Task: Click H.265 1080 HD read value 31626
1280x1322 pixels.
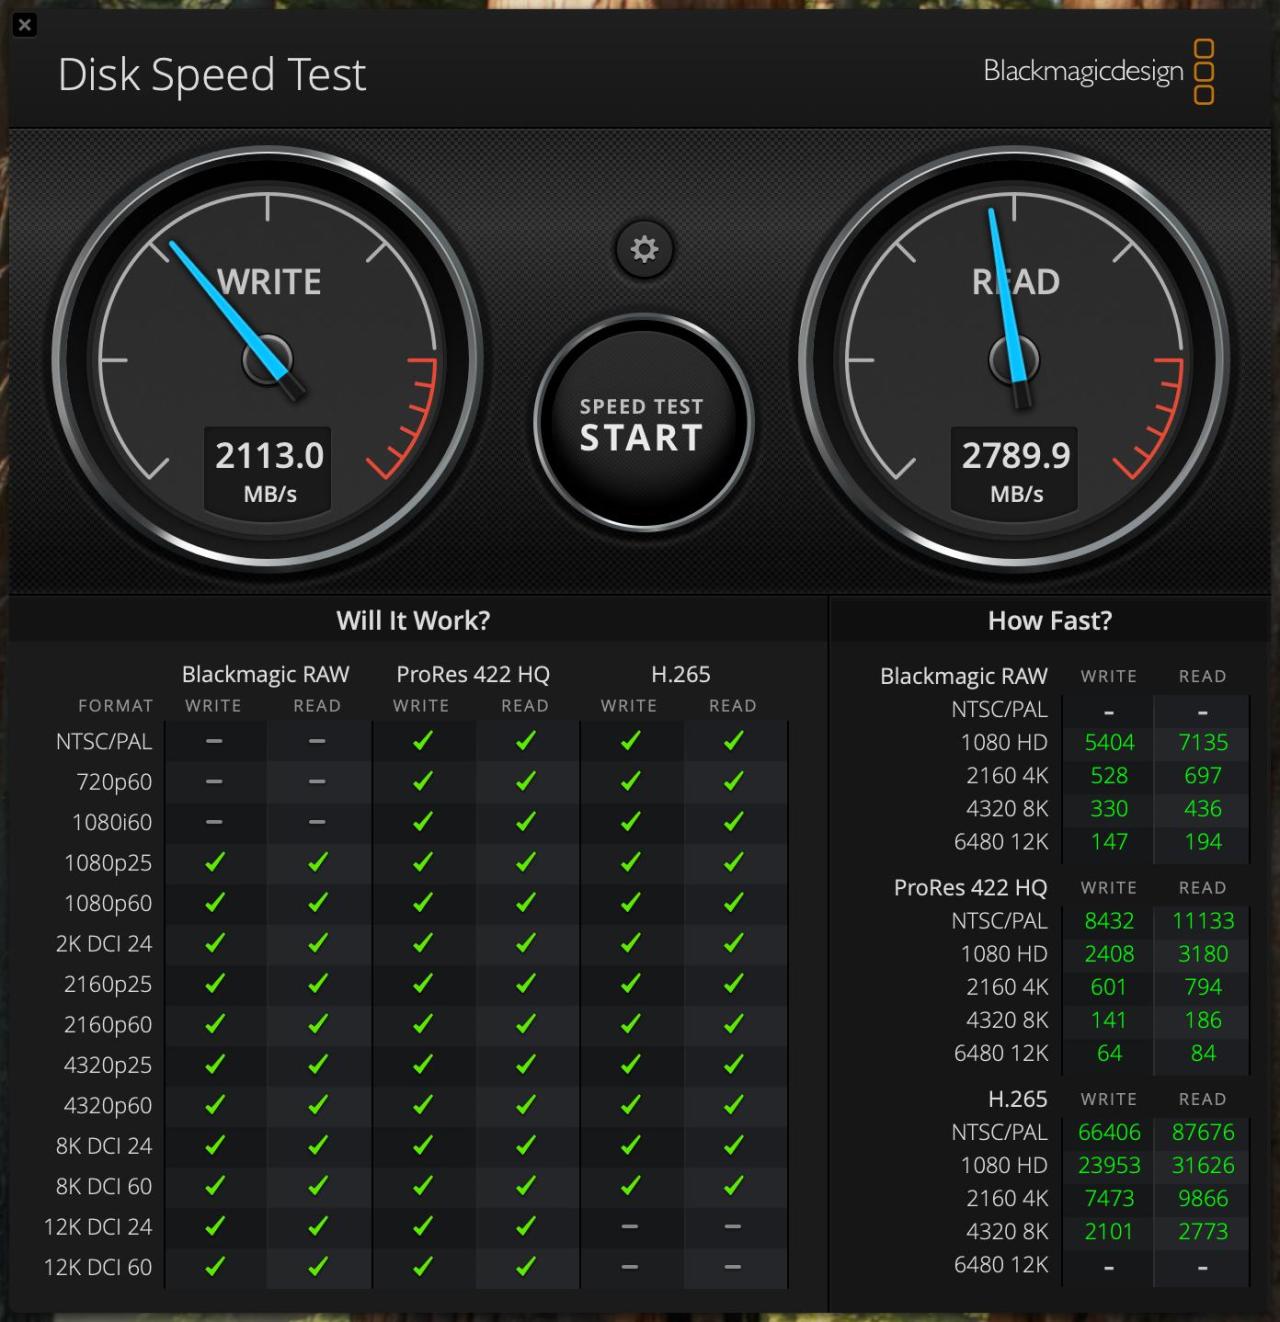Action: click(x=1203, y=1165)
